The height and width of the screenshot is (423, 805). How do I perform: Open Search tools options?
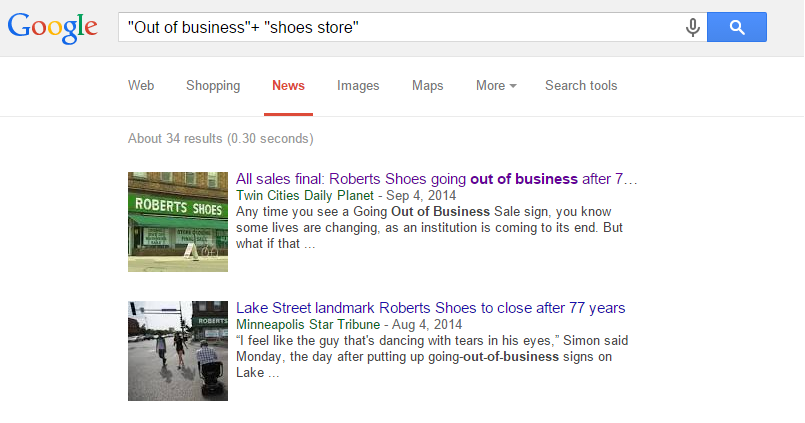[x=581, y=86]
